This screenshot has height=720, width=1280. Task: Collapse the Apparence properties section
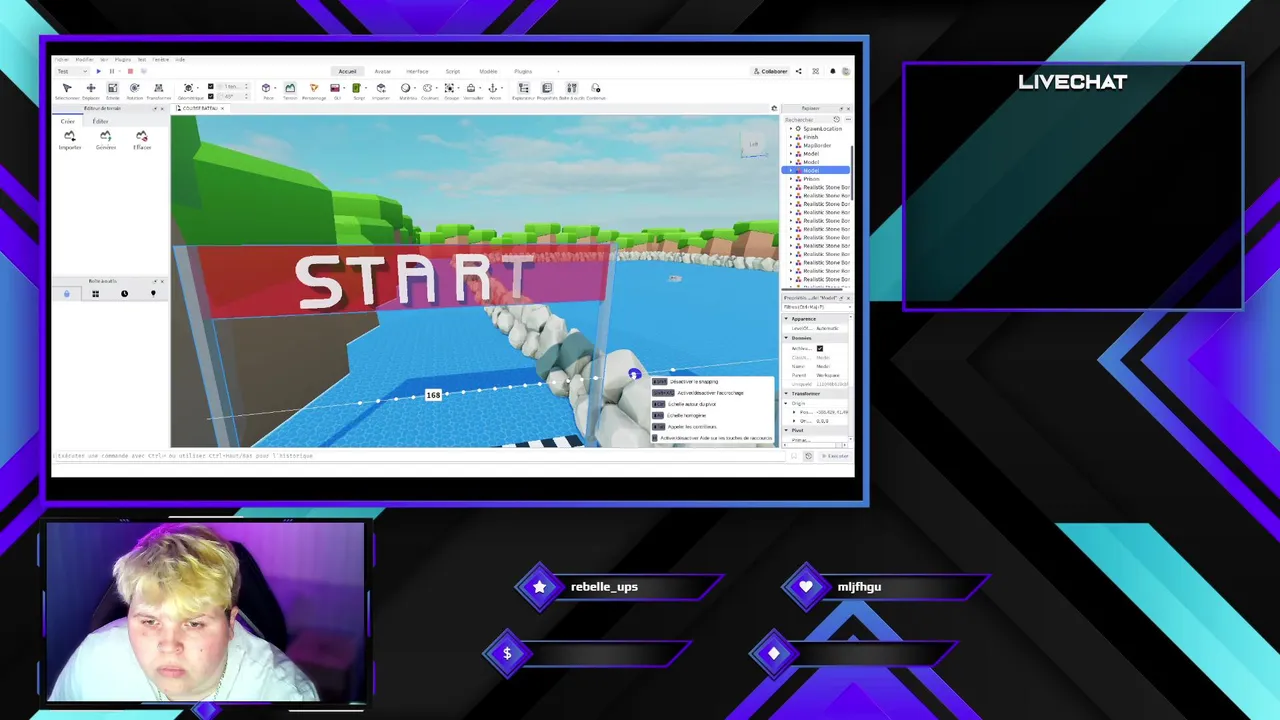(x=786, y=319)
